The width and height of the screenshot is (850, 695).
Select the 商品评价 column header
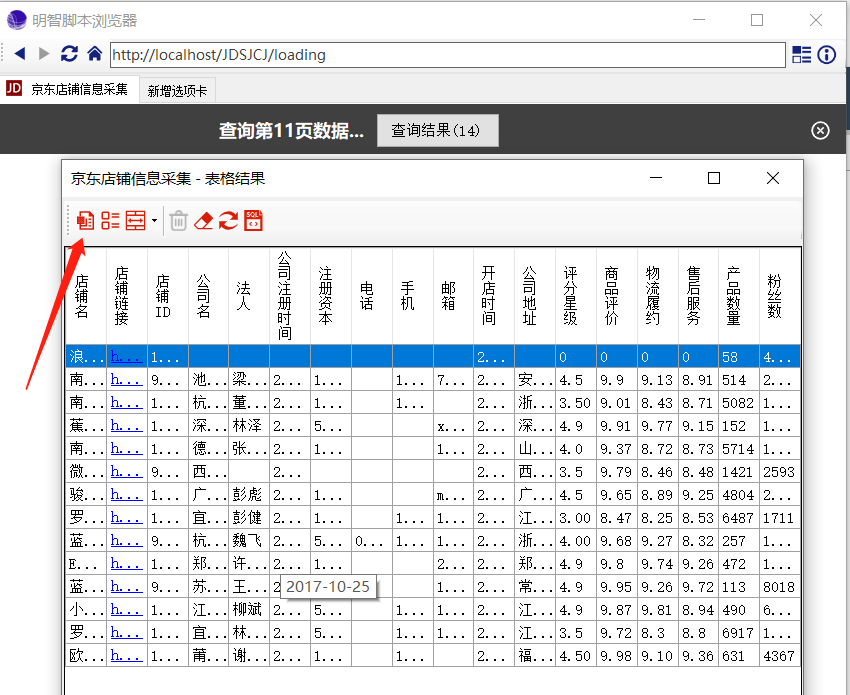click(617, 295)
